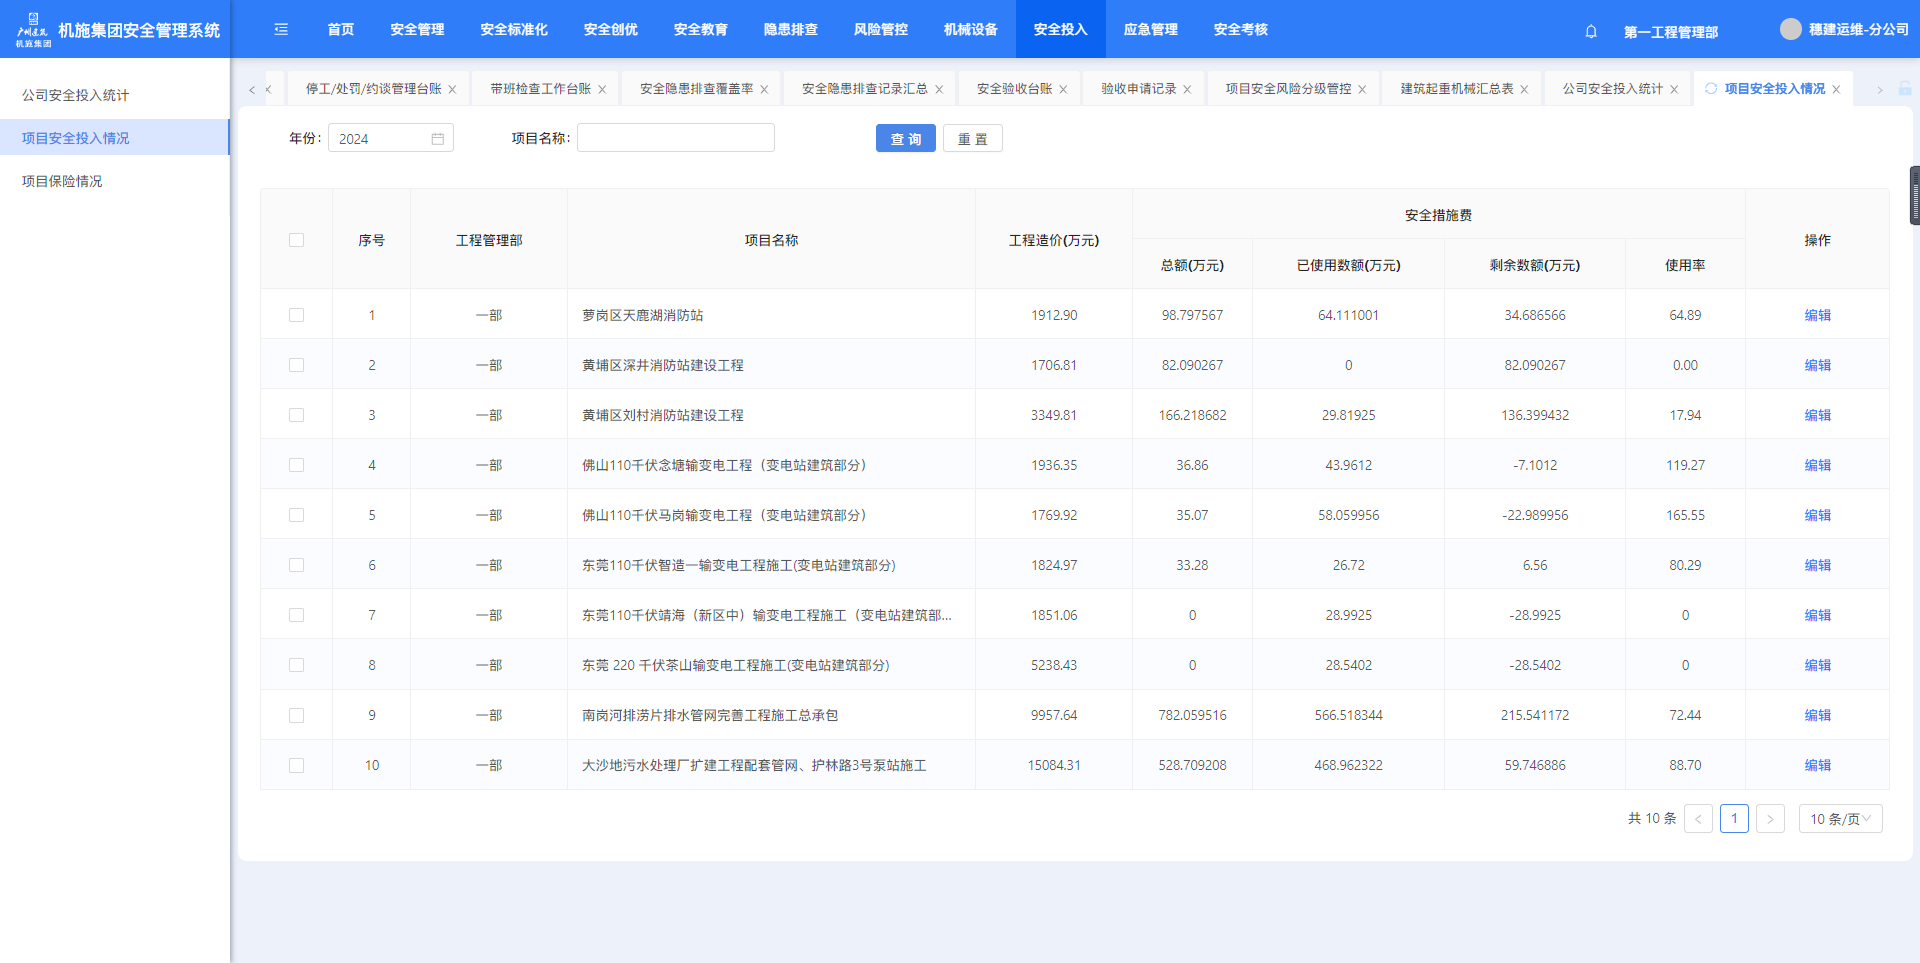The width and height of the screenshot is (1920, 963).
Task: Click the user avatar next to 穗建运维-分公司
Action: pos(1790,30)
